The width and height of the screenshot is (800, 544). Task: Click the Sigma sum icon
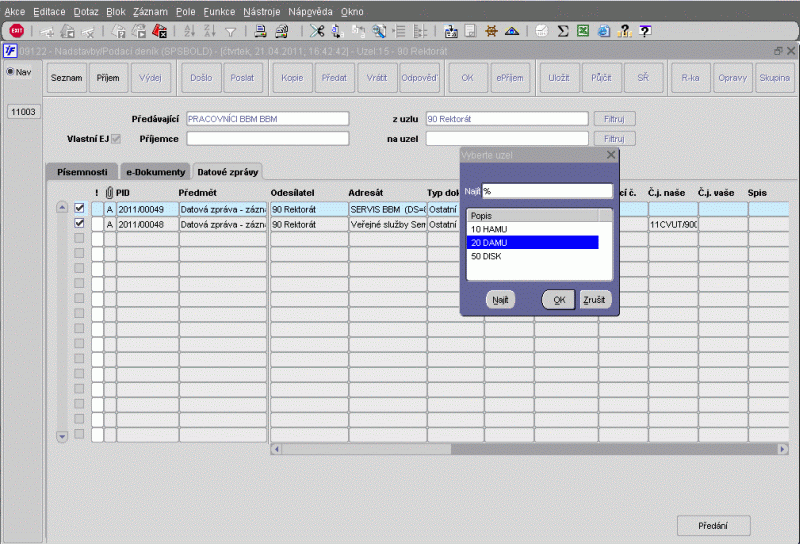pos(563,32)
